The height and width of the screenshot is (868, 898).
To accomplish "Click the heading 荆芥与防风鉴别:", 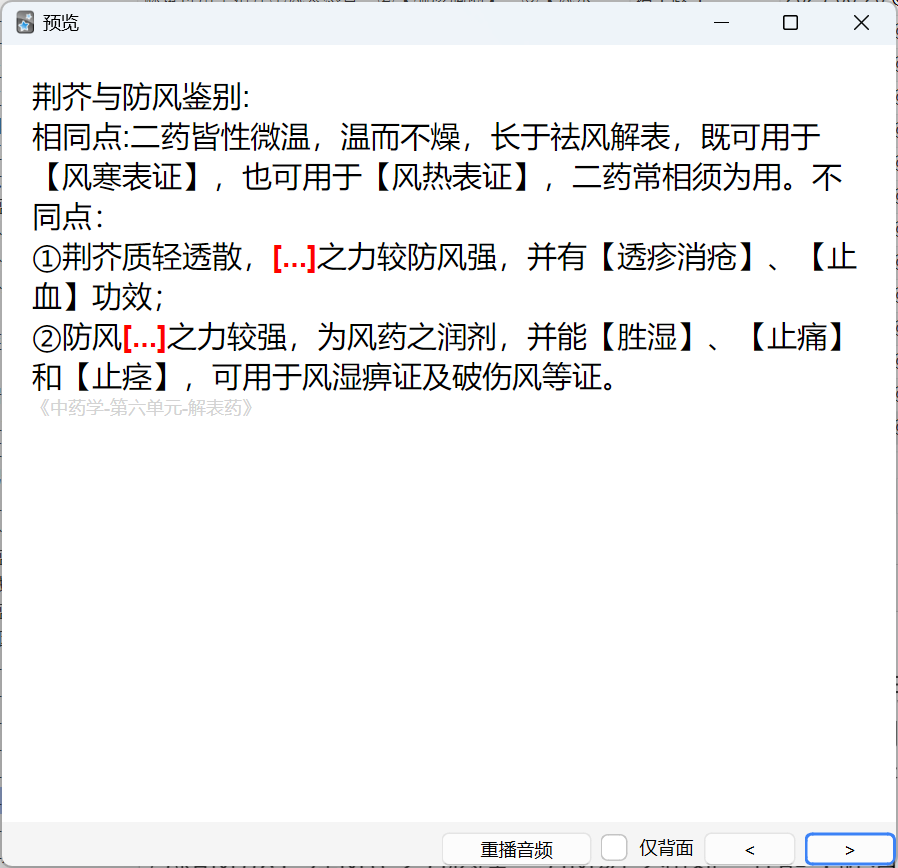I will tap(141, 97).
